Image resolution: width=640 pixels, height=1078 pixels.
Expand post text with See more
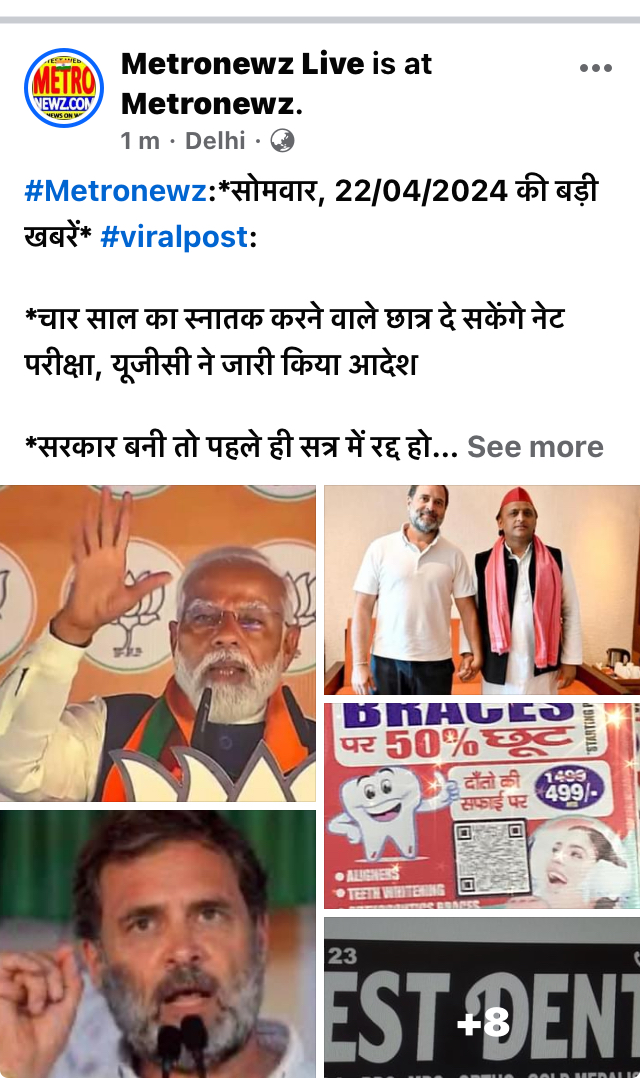tap(536, 447)
